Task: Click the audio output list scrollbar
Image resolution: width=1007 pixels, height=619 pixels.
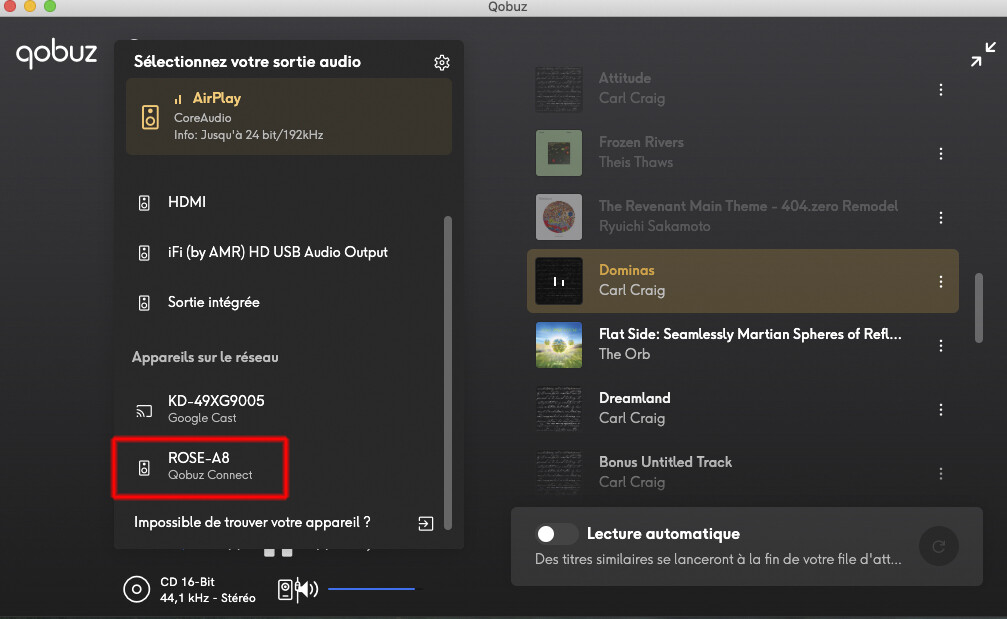Action: (448, 372)
